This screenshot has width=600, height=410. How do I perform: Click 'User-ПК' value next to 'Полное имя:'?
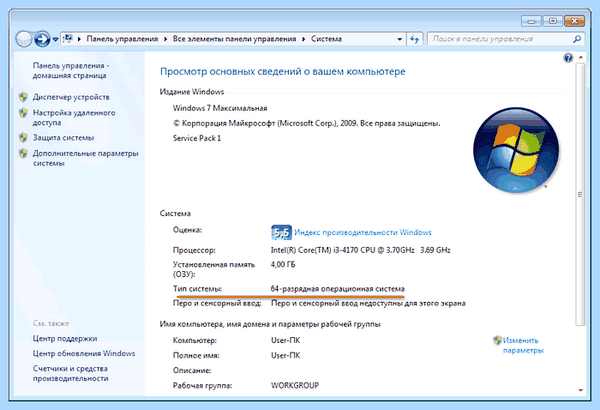click(x=285, y=356)
